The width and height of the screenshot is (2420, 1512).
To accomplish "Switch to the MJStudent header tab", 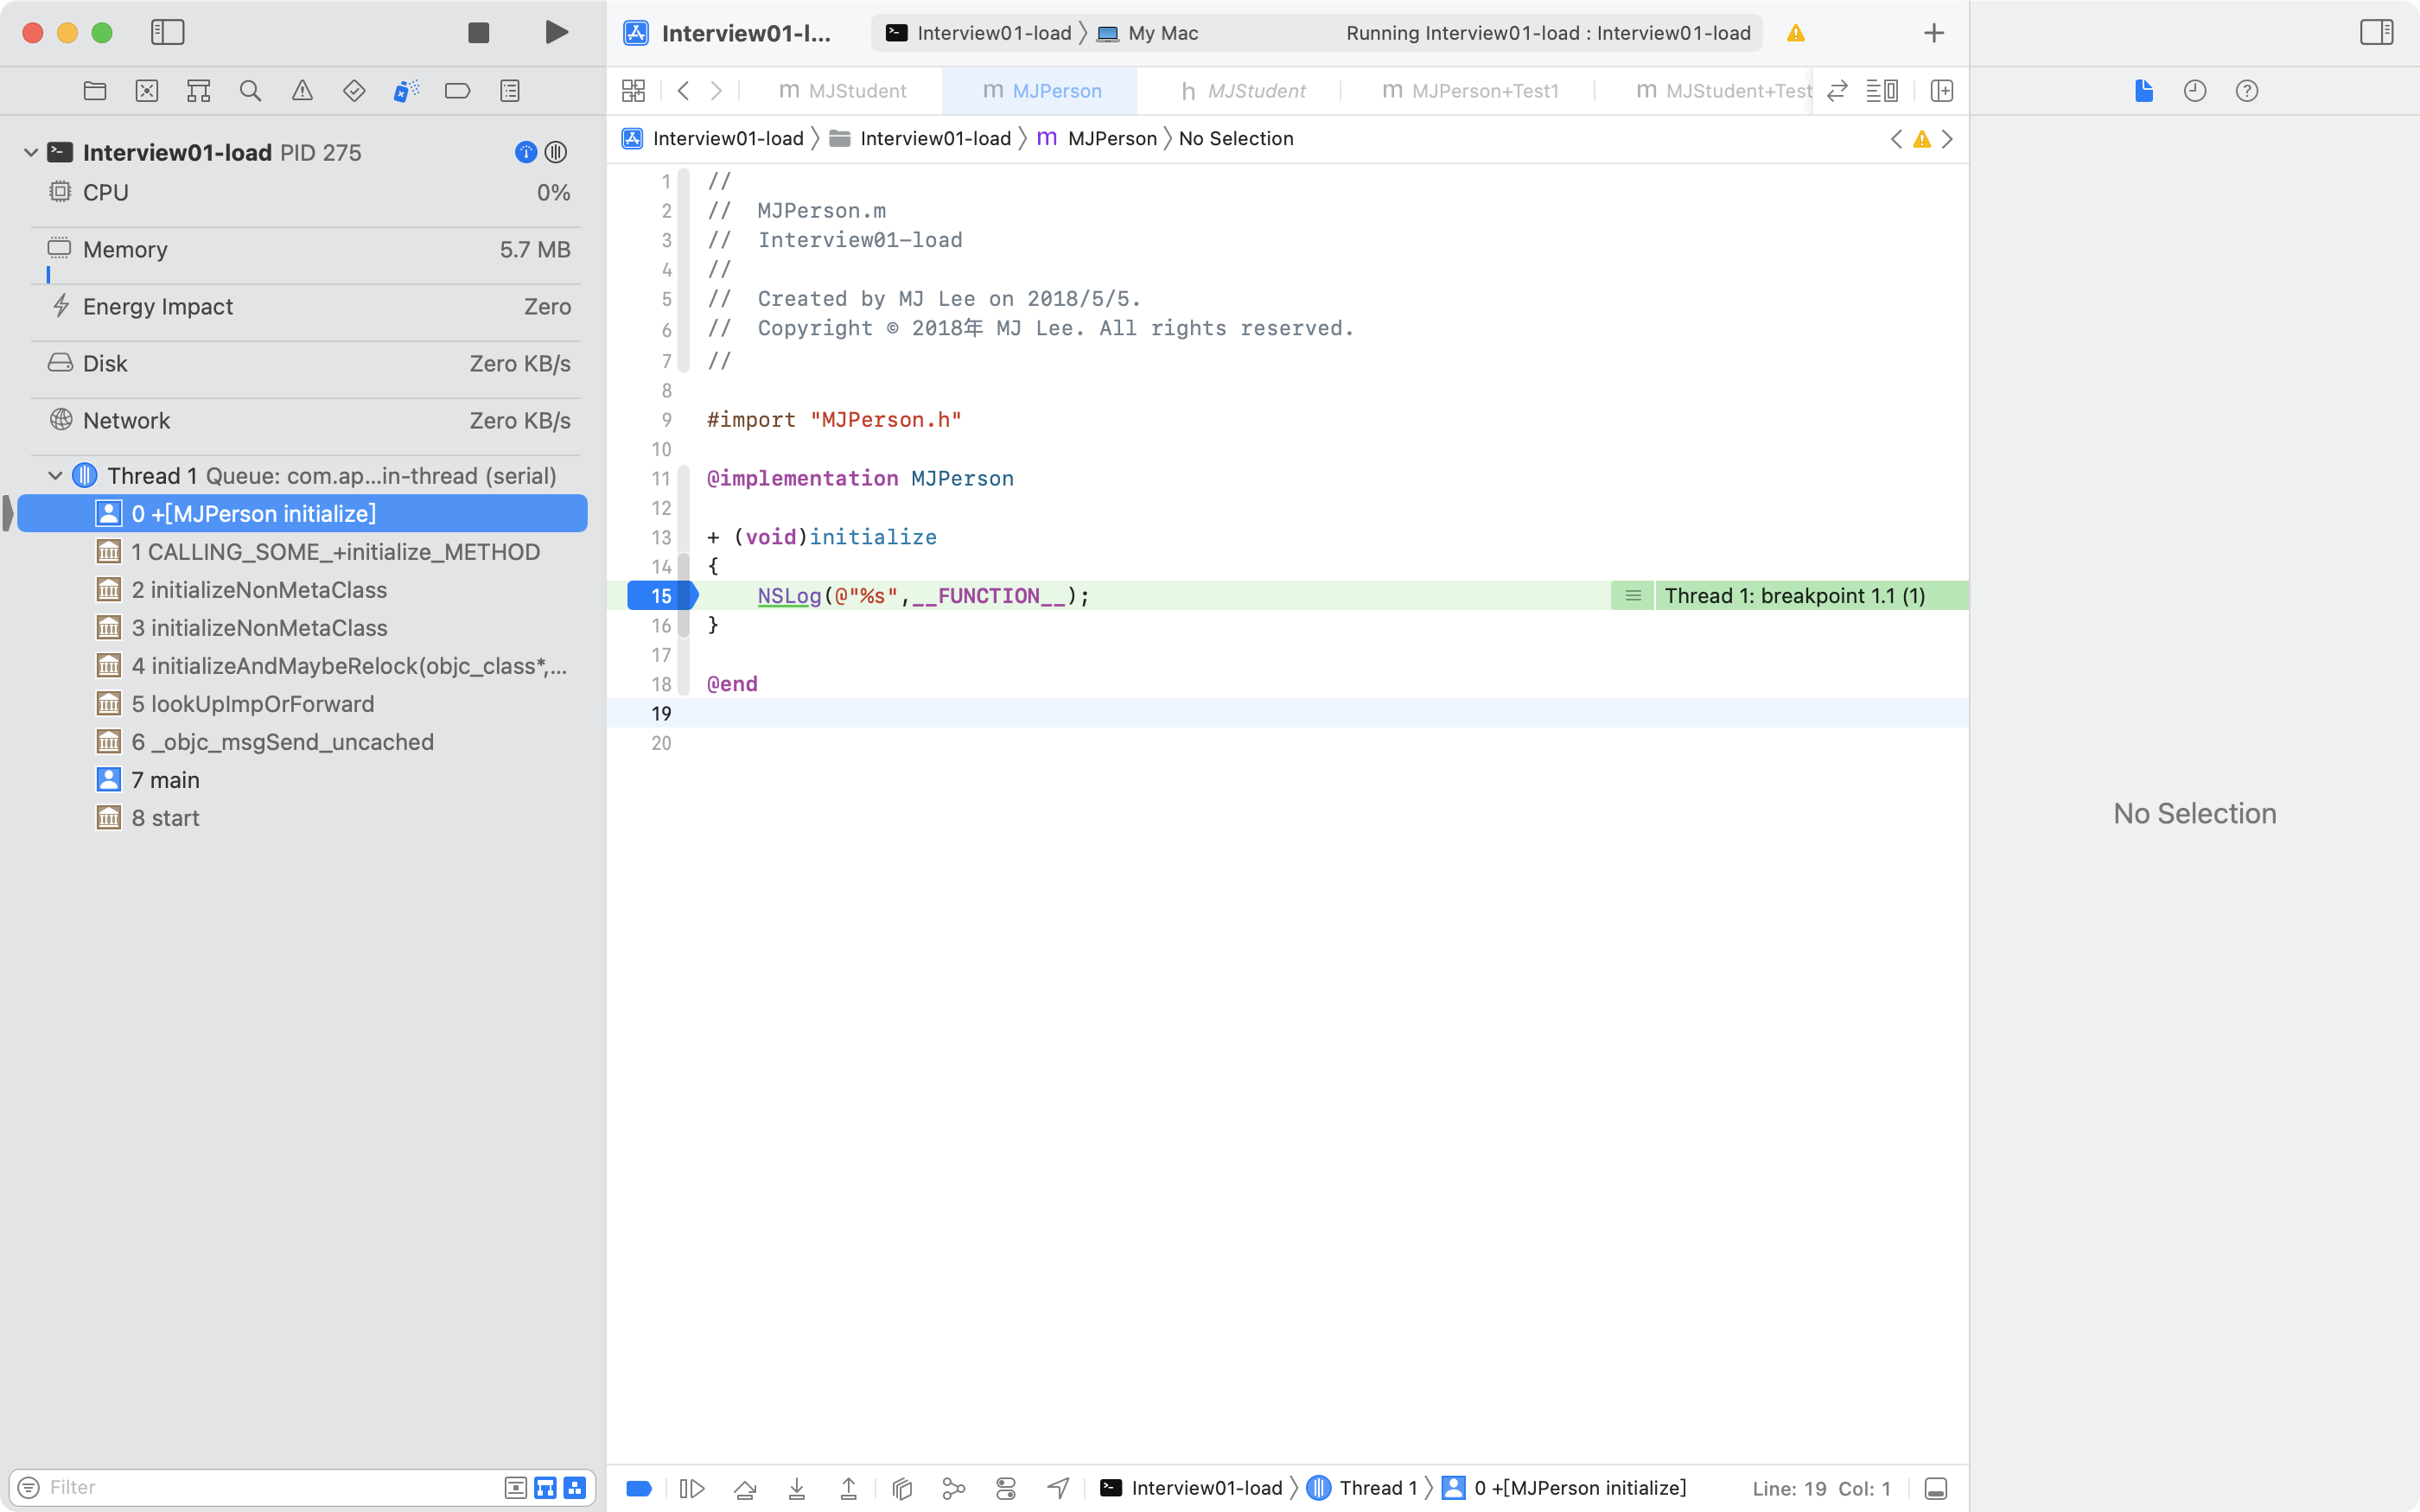I will point(1243,91).
